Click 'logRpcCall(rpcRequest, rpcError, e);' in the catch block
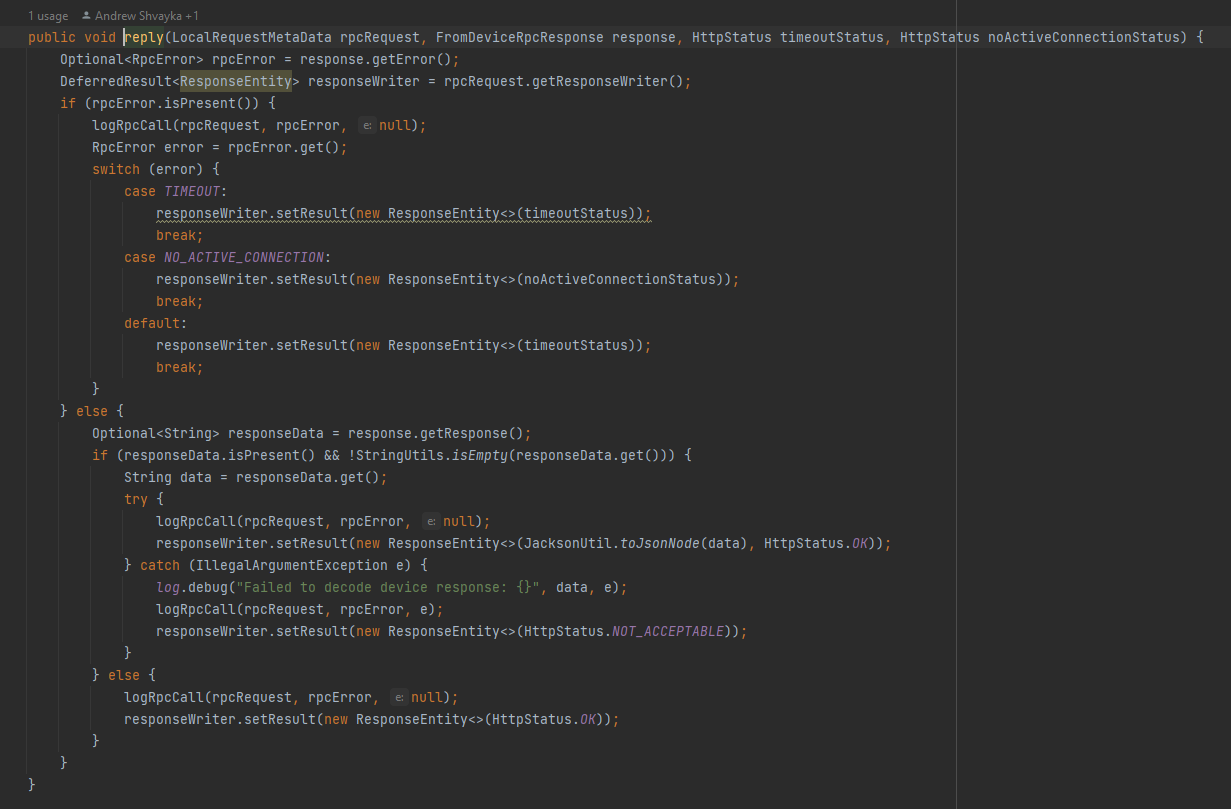The image size is (1231, 809). tap(300, 609)
